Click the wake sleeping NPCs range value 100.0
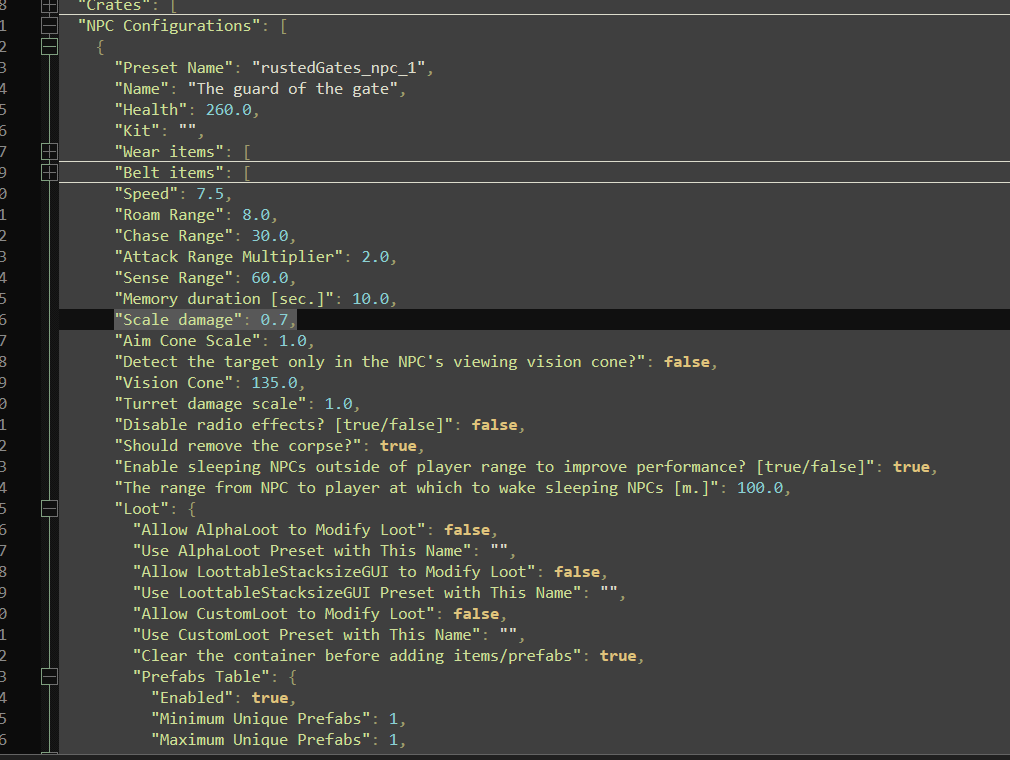Screen dimensions: 1010x760 pos(762,488)
